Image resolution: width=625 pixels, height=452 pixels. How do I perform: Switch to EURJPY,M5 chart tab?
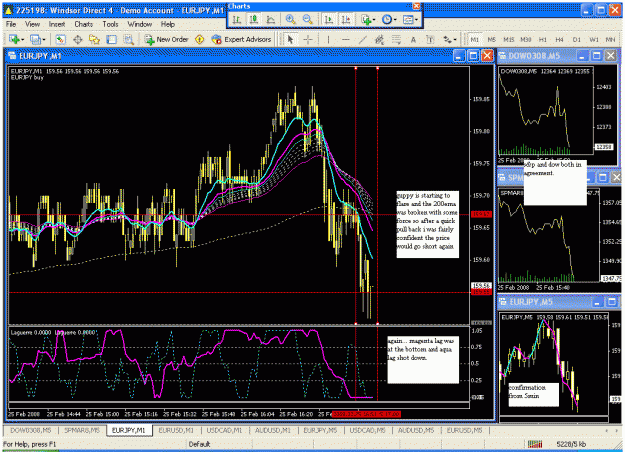320,430
